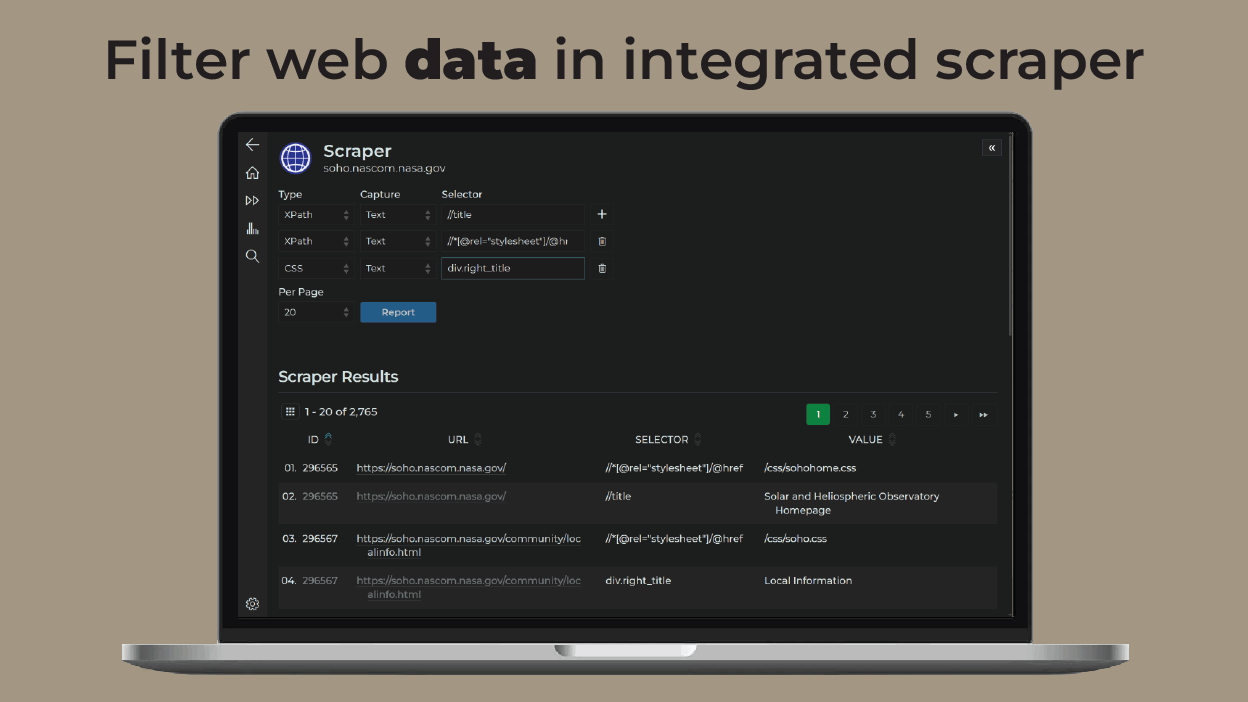Sort results by URL column
The height and width of the screenshot is (702, 1248).
click(465, 439)
